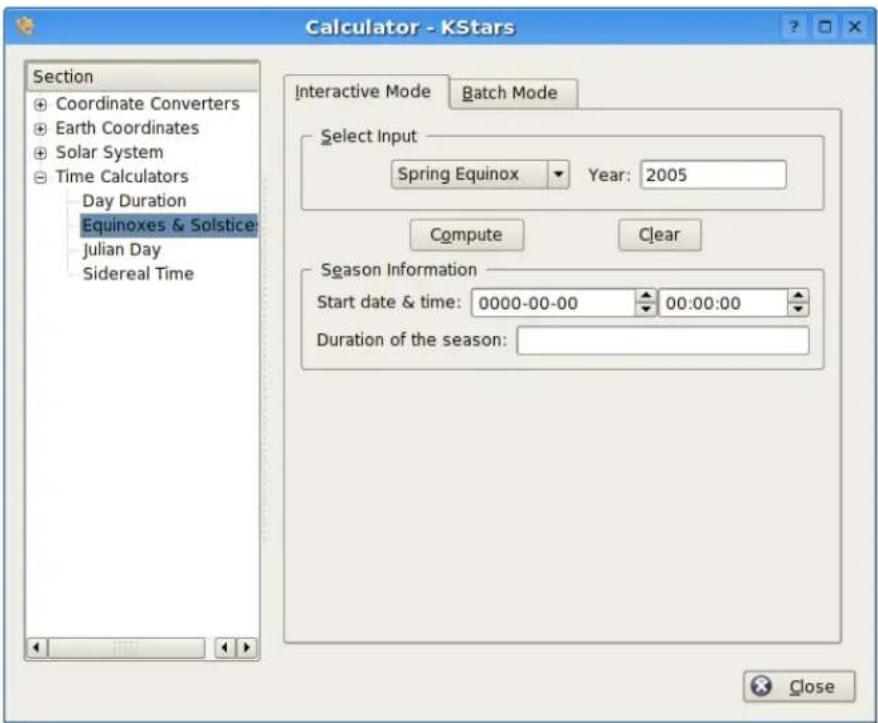Click the second scrollbar left arrow
Screen dimensions: 878x723
click(x=225, y=648)
